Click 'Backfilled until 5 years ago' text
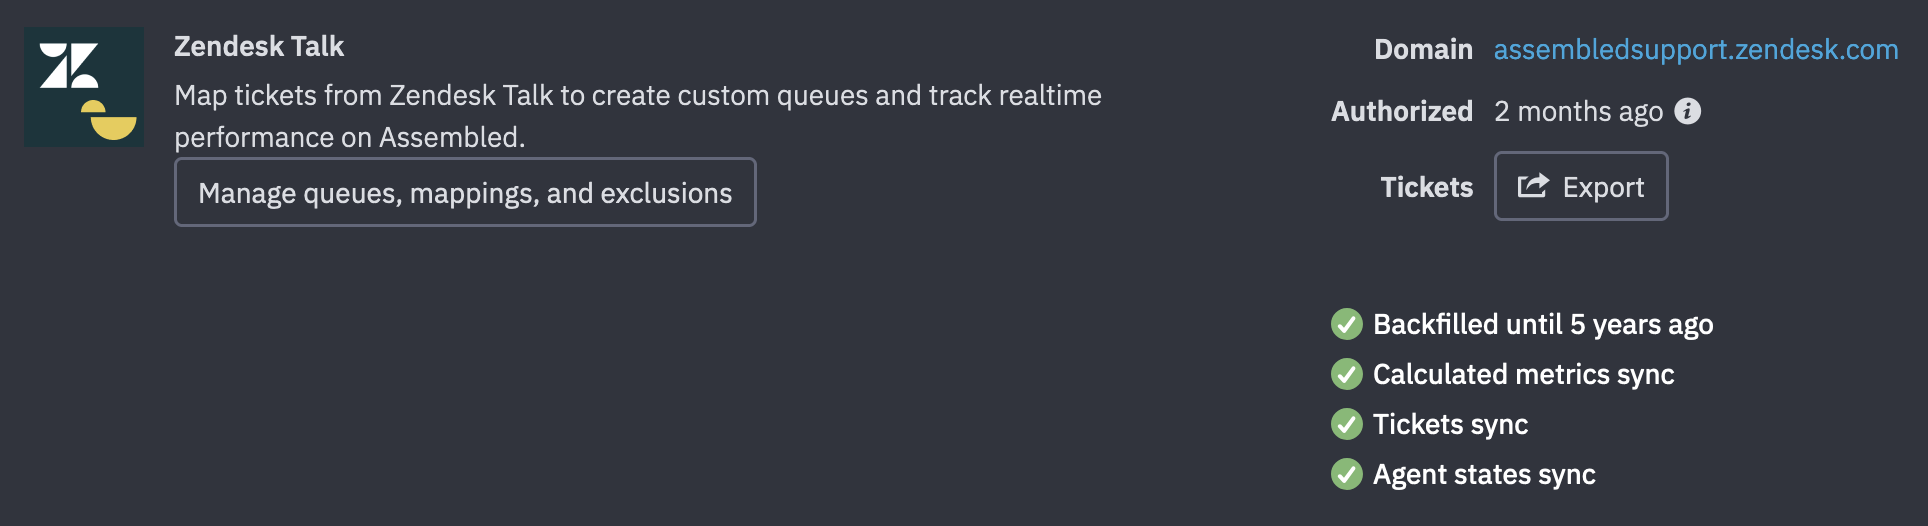 click(1543, 324)
